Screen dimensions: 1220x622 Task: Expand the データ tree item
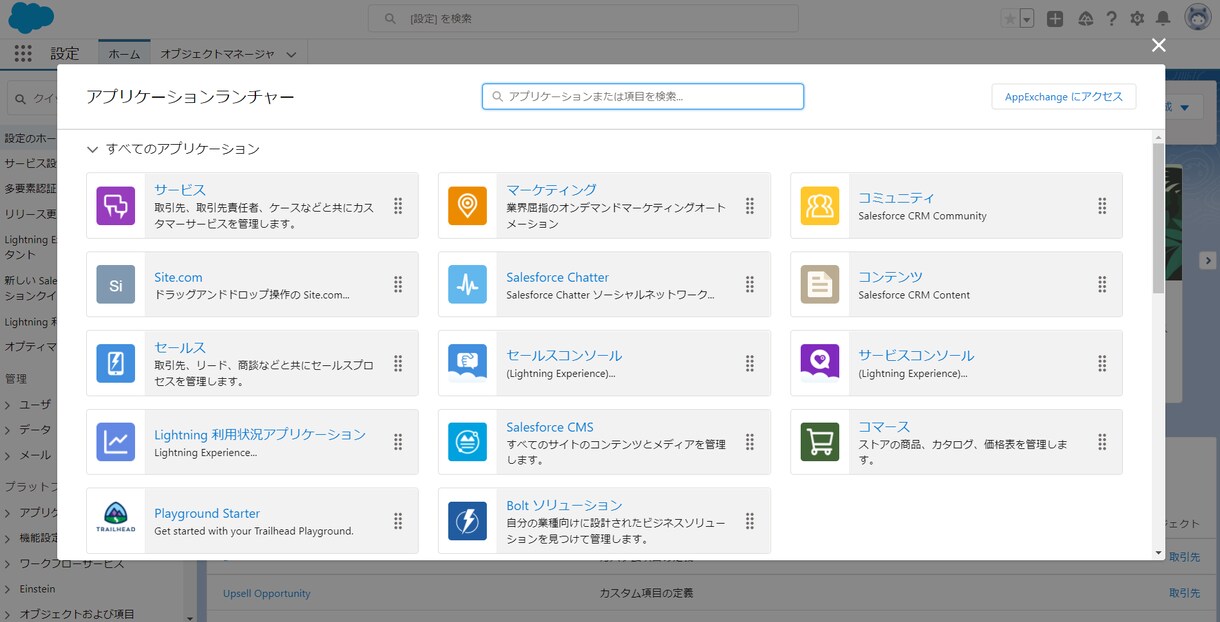(x=8, y=429)
